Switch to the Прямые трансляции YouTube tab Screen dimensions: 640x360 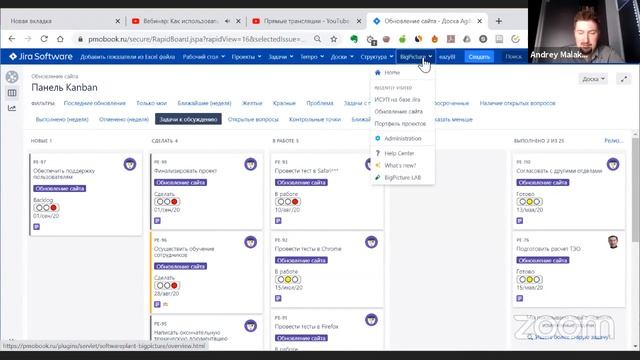[x=307, y=21]
